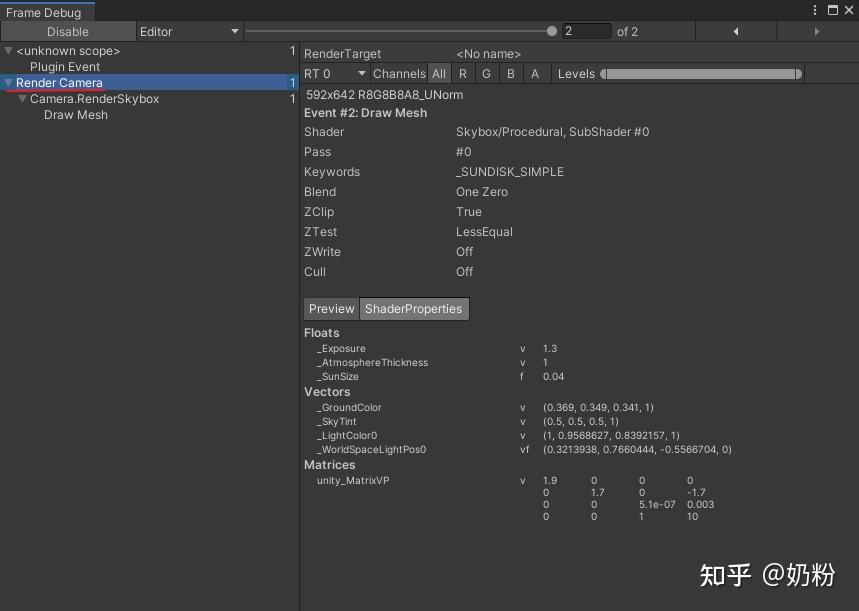Open the Editor target dropdown
The height and width of the screenshot is (611, 859).
click(x=188, y=31)
